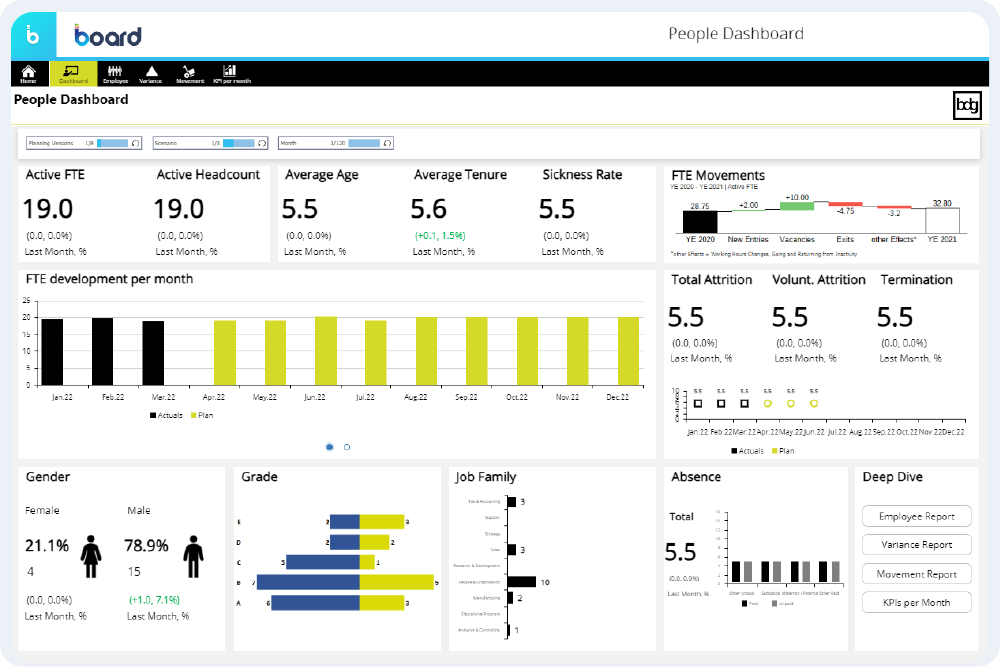Select the green Vacancies +10.00 bar
1000x667 pixels.
pos(797,206)
